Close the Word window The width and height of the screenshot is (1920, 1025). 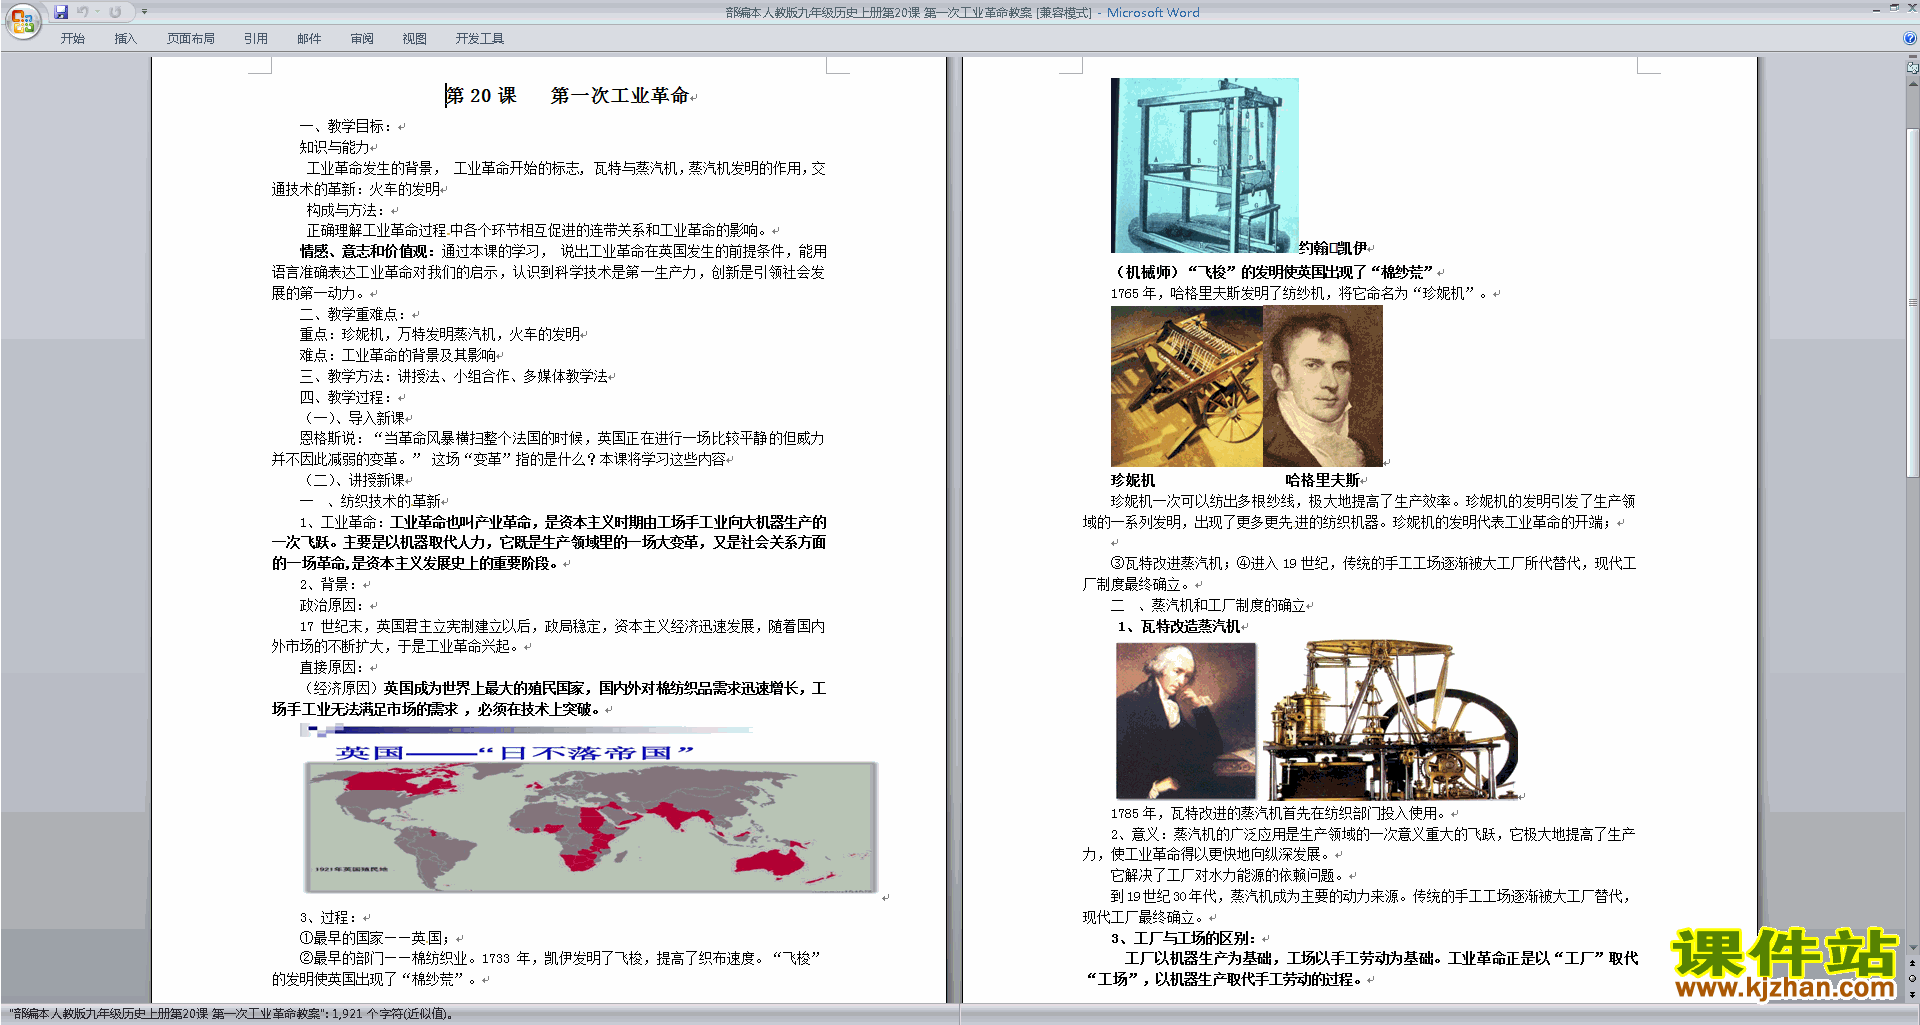pos(1910,9)
